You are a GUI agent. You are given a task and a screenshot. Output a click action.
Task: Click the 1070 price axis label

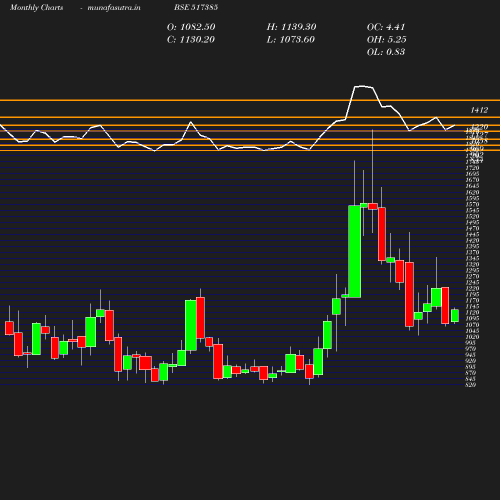tap(472, 325)
